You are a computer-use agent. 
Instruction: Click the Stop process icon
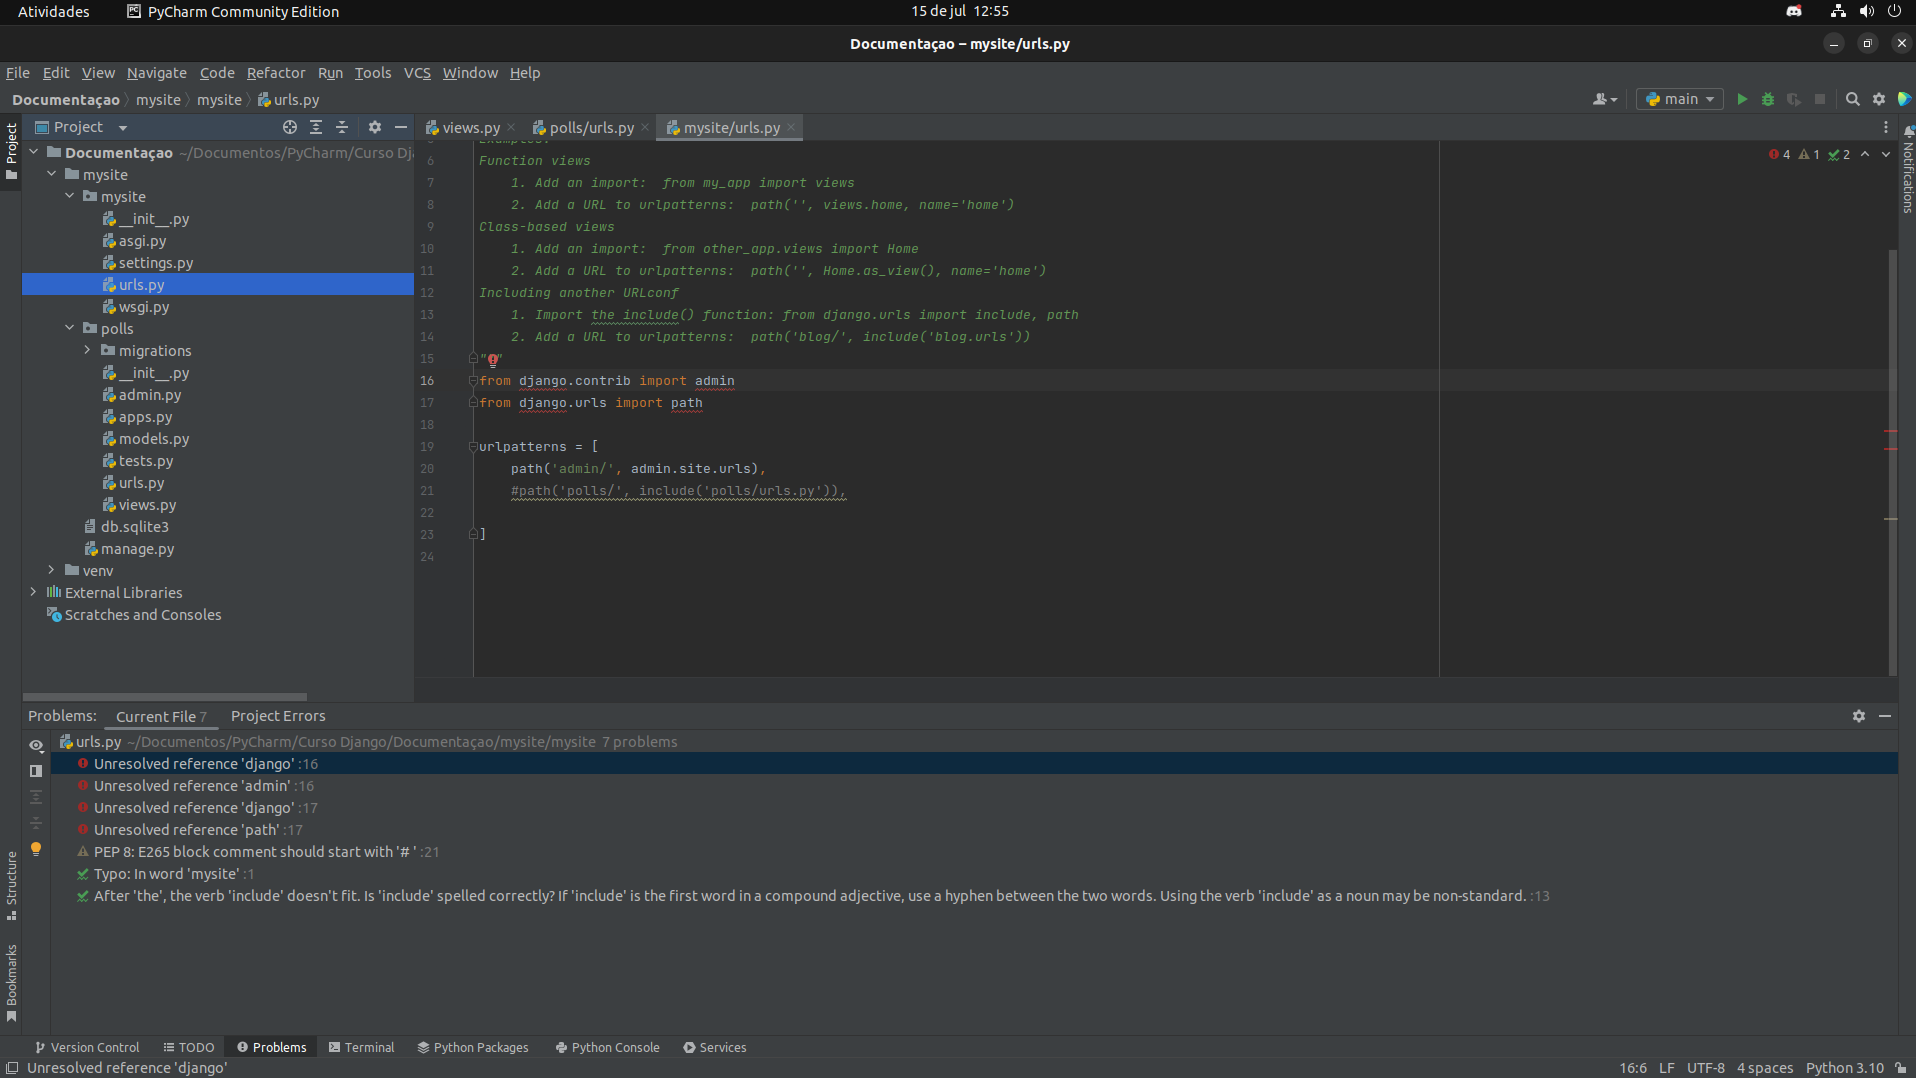[1820, 99]
